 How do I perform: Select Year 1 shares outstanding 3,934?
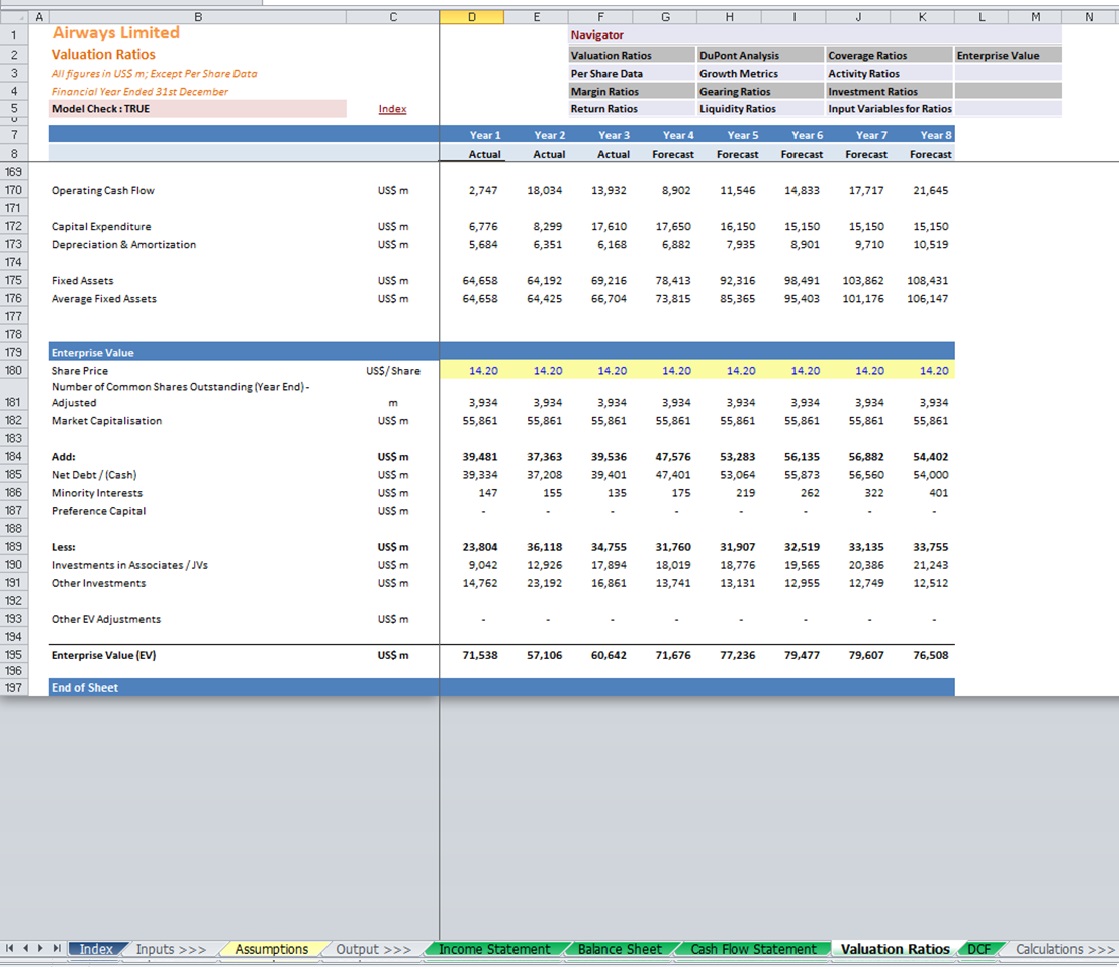[472, 402]
